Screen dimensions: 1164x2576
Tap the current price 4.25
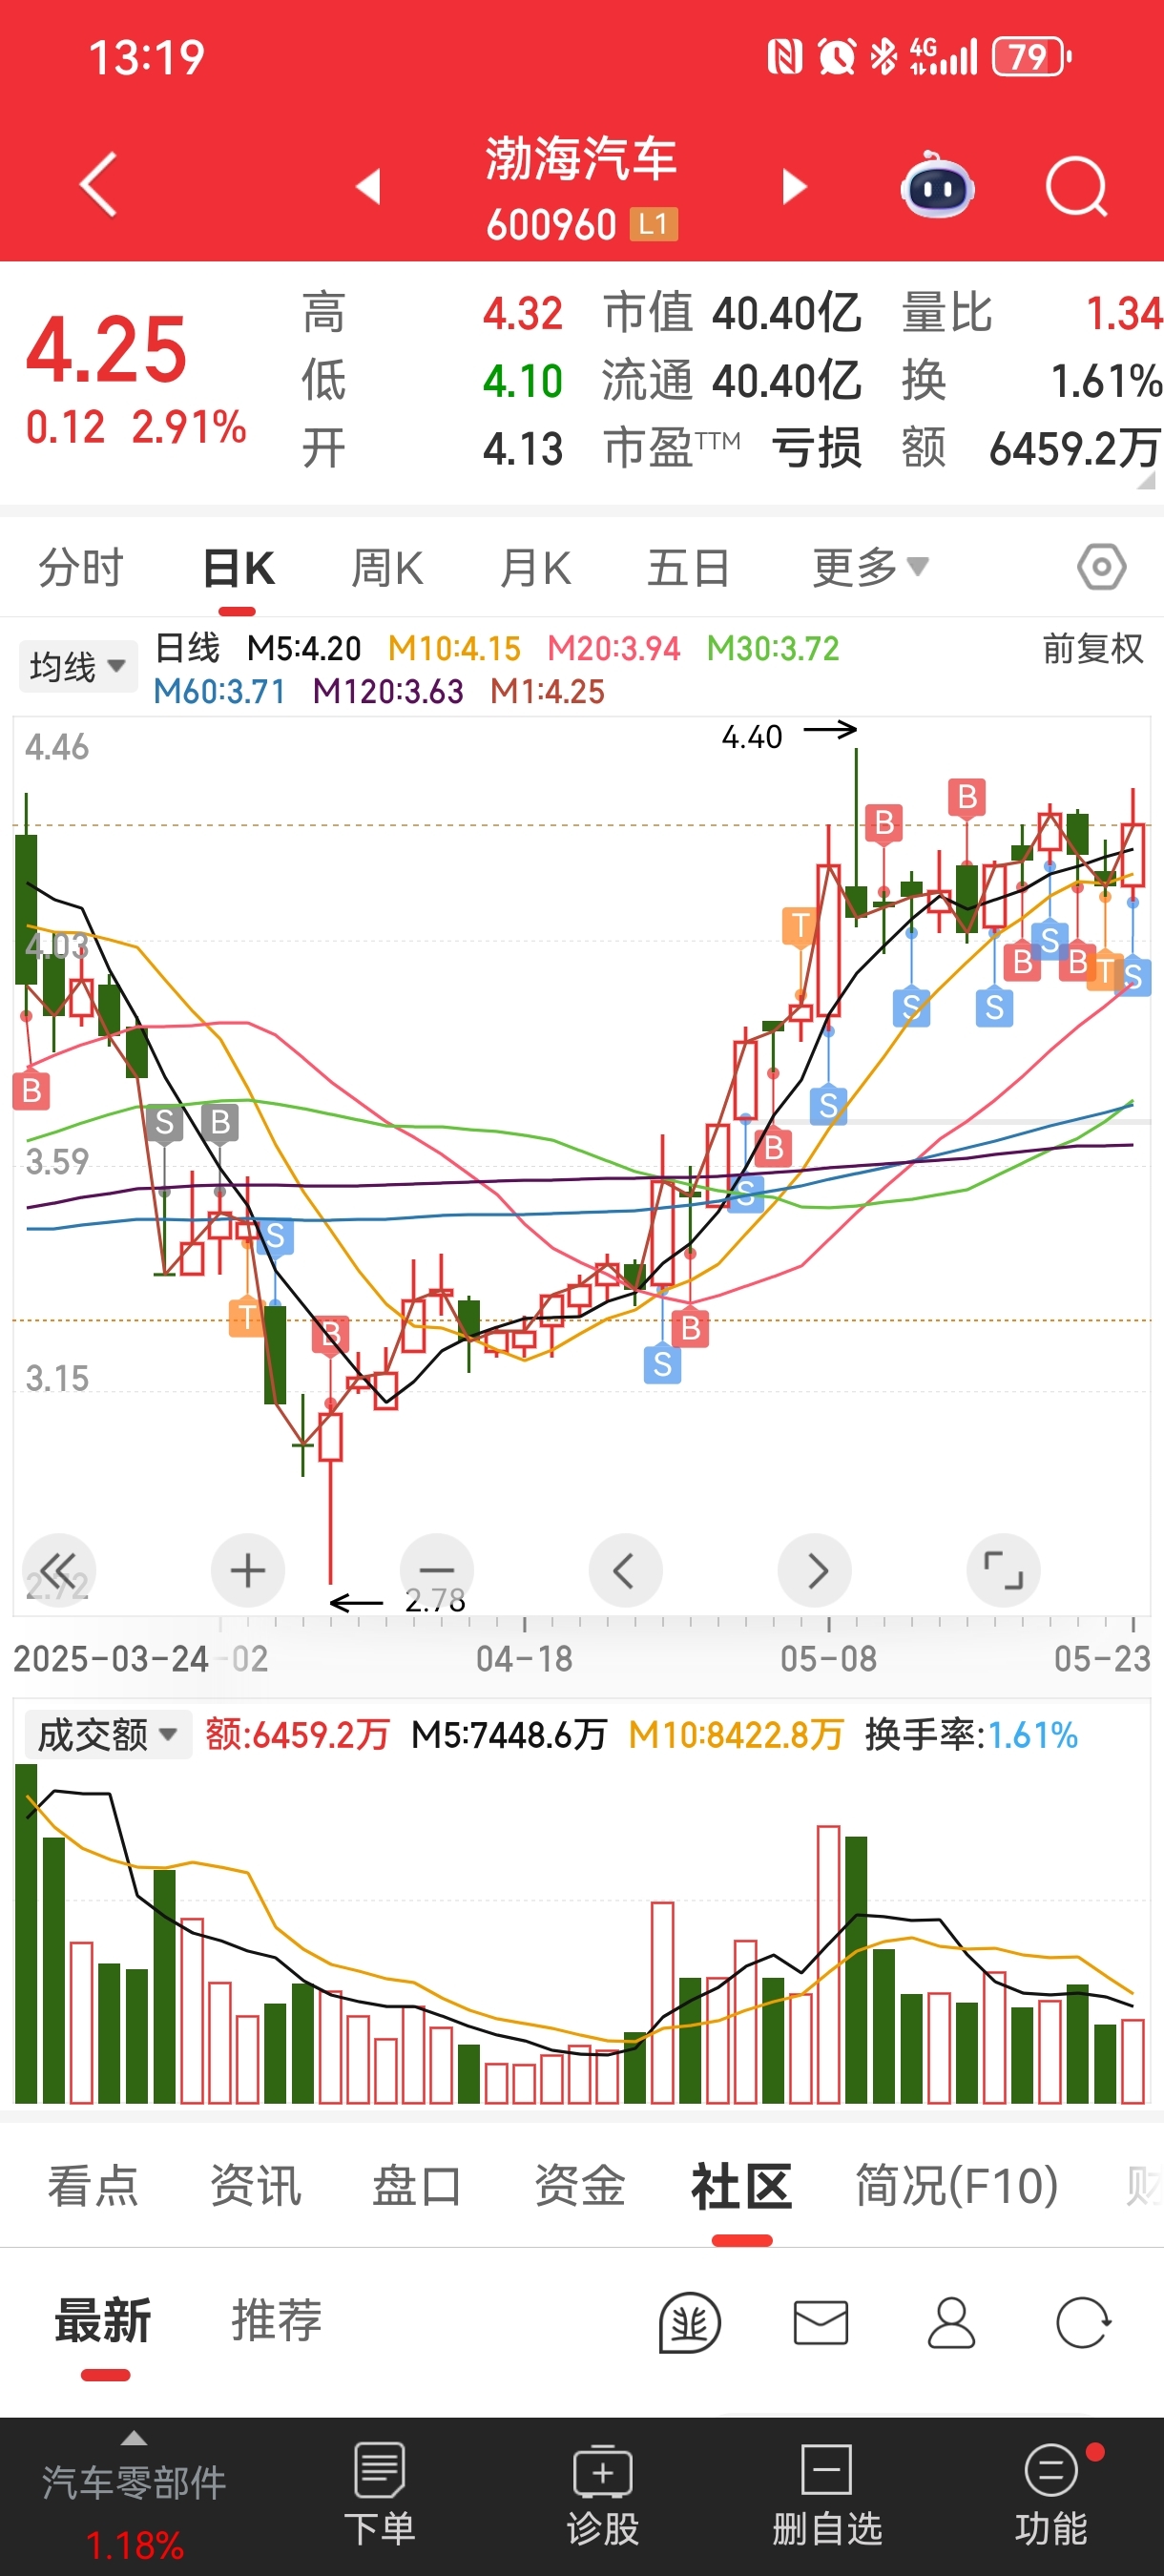point(106,350)
